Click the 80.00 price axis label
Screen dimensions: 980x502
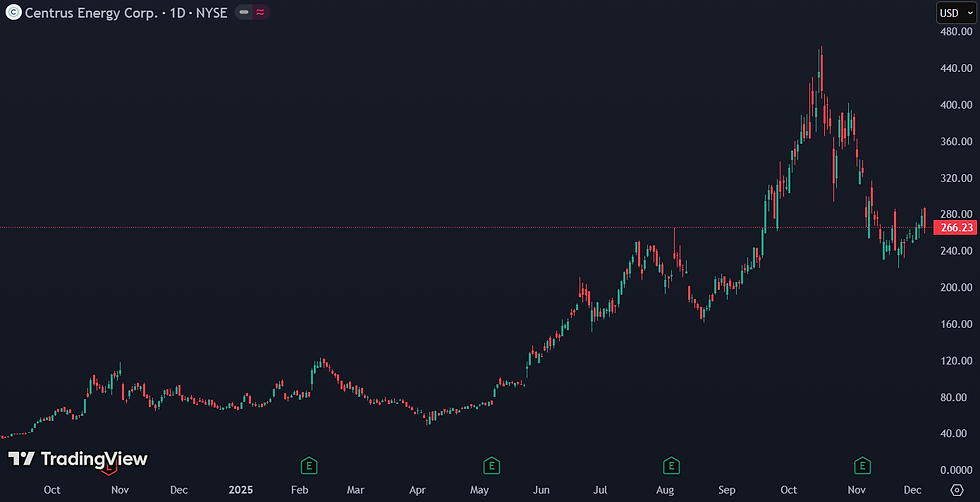click(956, 397)
